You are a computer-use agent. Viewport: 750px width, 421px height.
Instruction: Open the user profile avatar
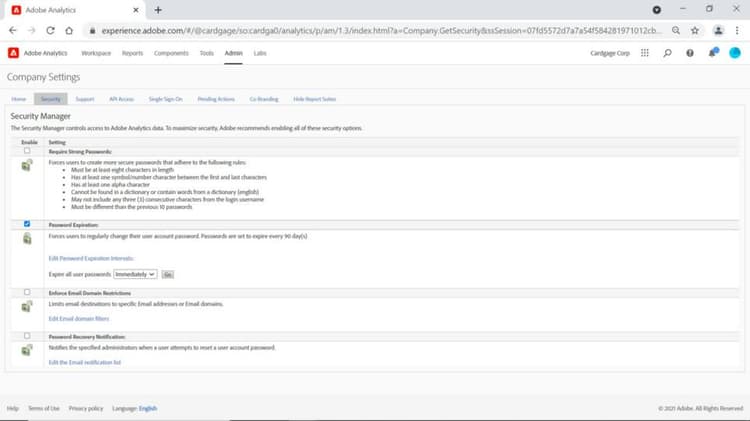tap(735, 53)
